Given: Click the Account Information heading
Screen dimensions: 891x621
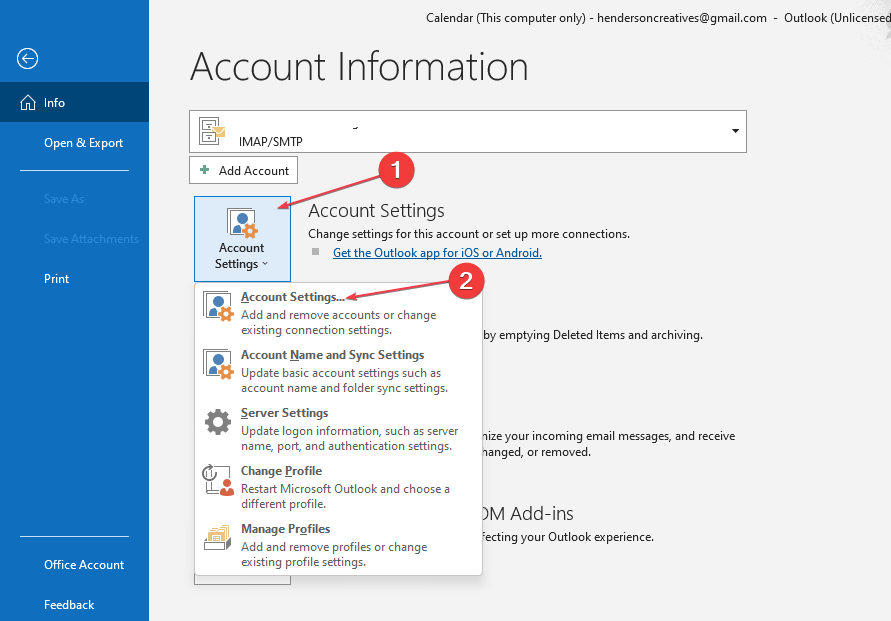Looking at the screenshot, I should click(359, 66).
